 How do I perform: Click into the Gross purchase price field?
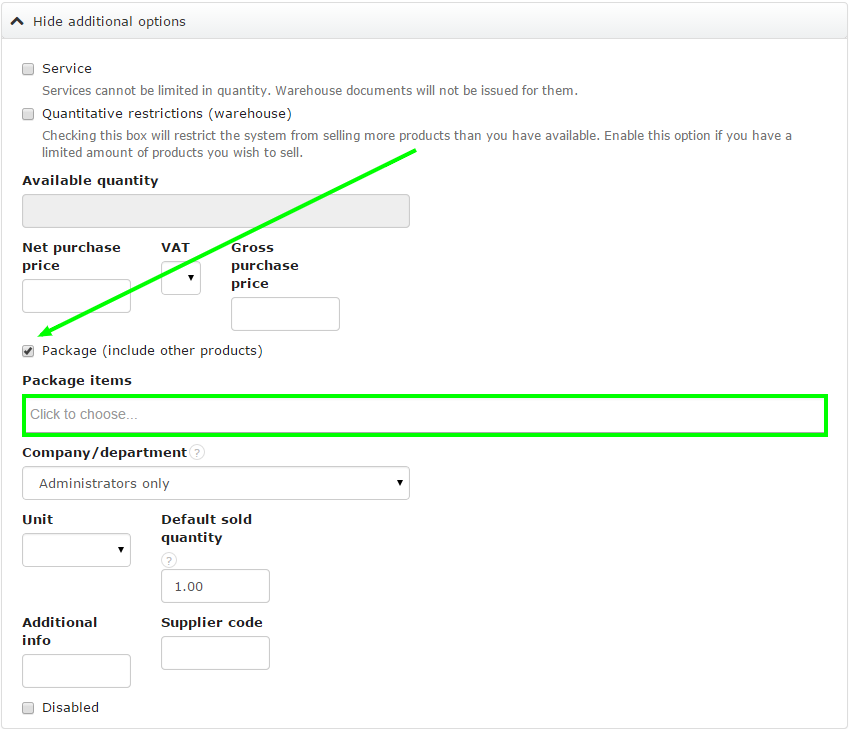285,314
